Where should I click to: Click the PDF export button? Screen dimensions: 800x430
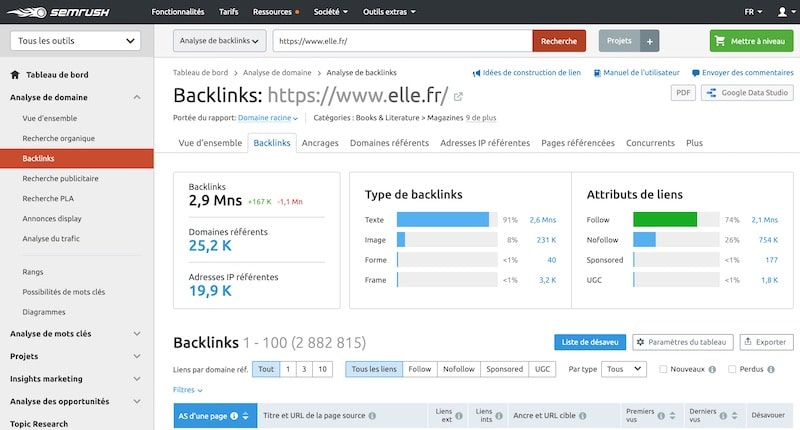(683, 93)
